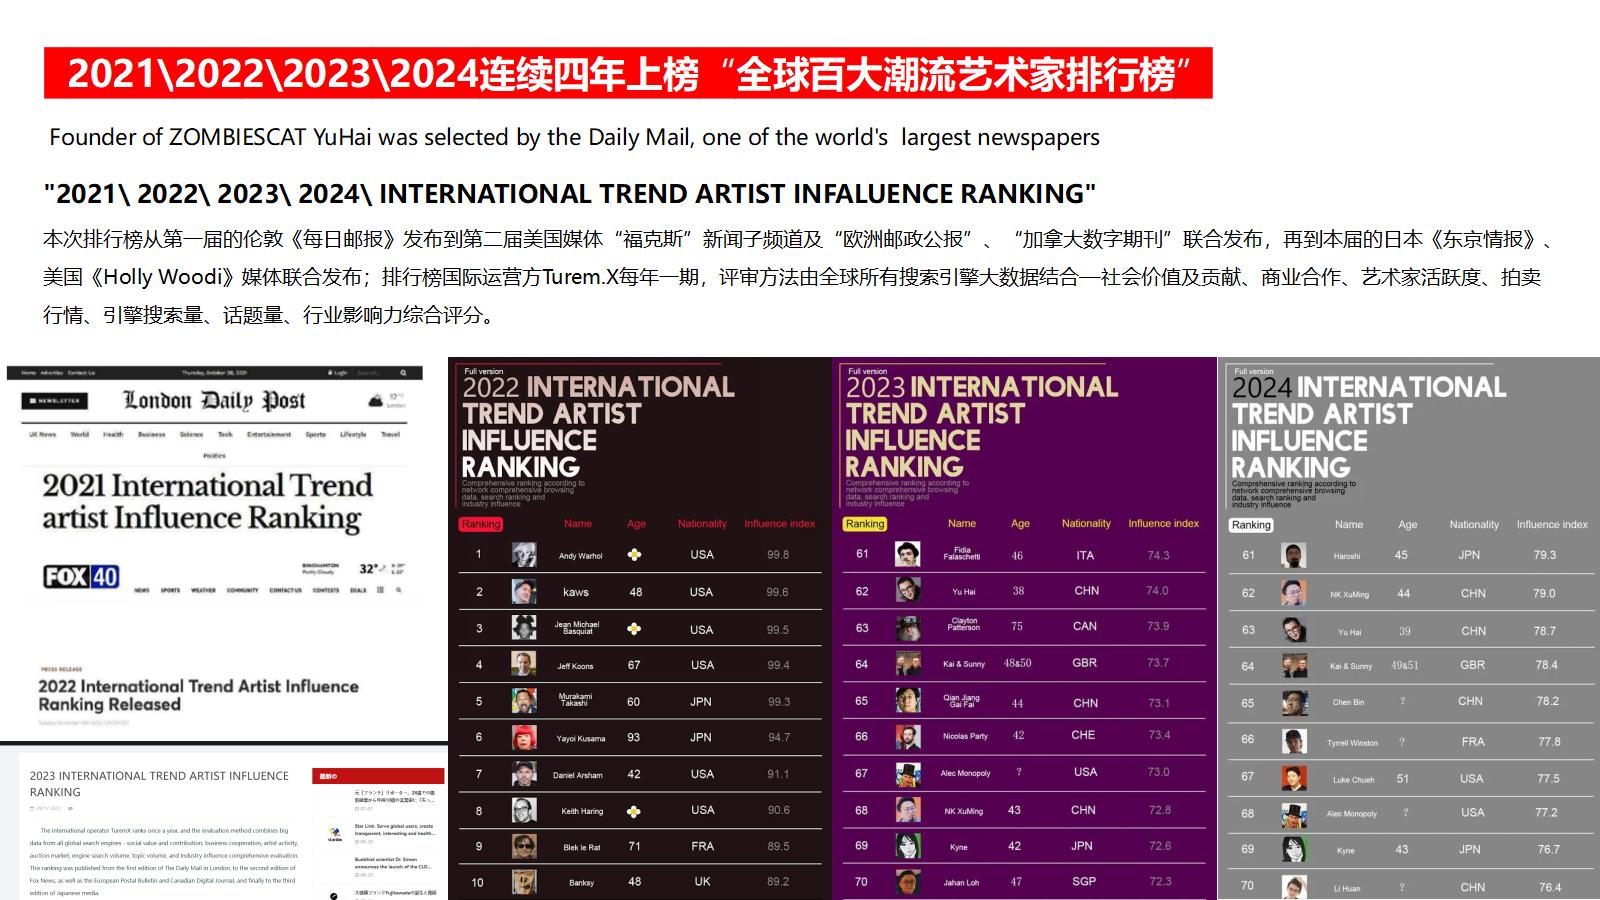Click the grid menu icon in FOX 40 navigation

tap(380, 590)
